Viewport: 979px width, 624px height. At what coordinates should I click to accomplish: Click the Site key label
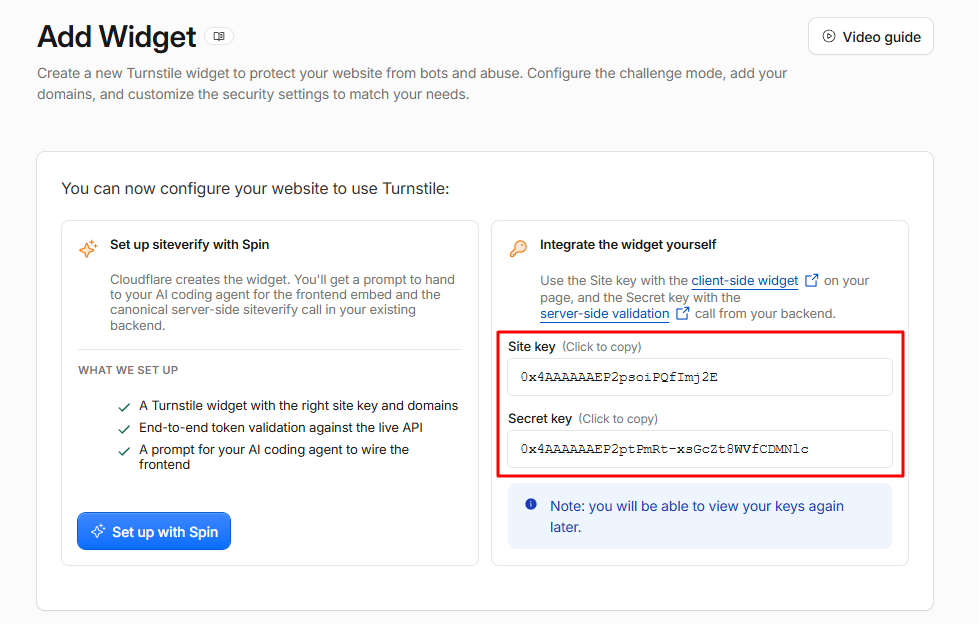tap(531, 347)
